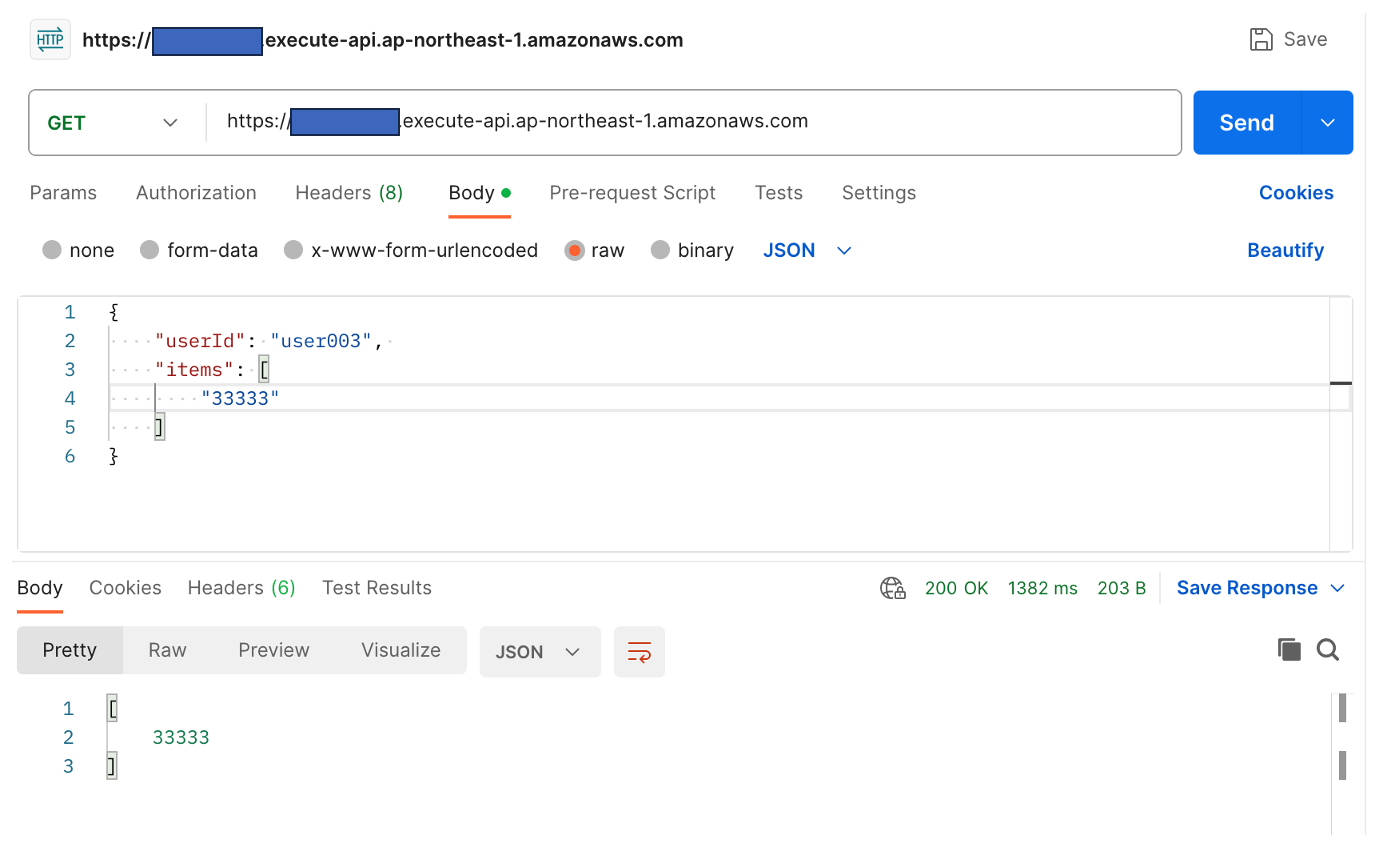Copy the response body to clipboard
The height and width of the screenshot is (859, 1383).
click(x=1289, y=650)
